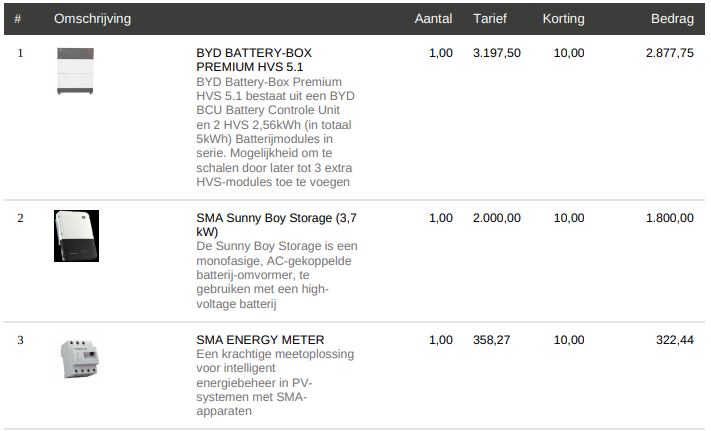
Task: Click the Bedrag column header
Action: (x=672, y=19)
